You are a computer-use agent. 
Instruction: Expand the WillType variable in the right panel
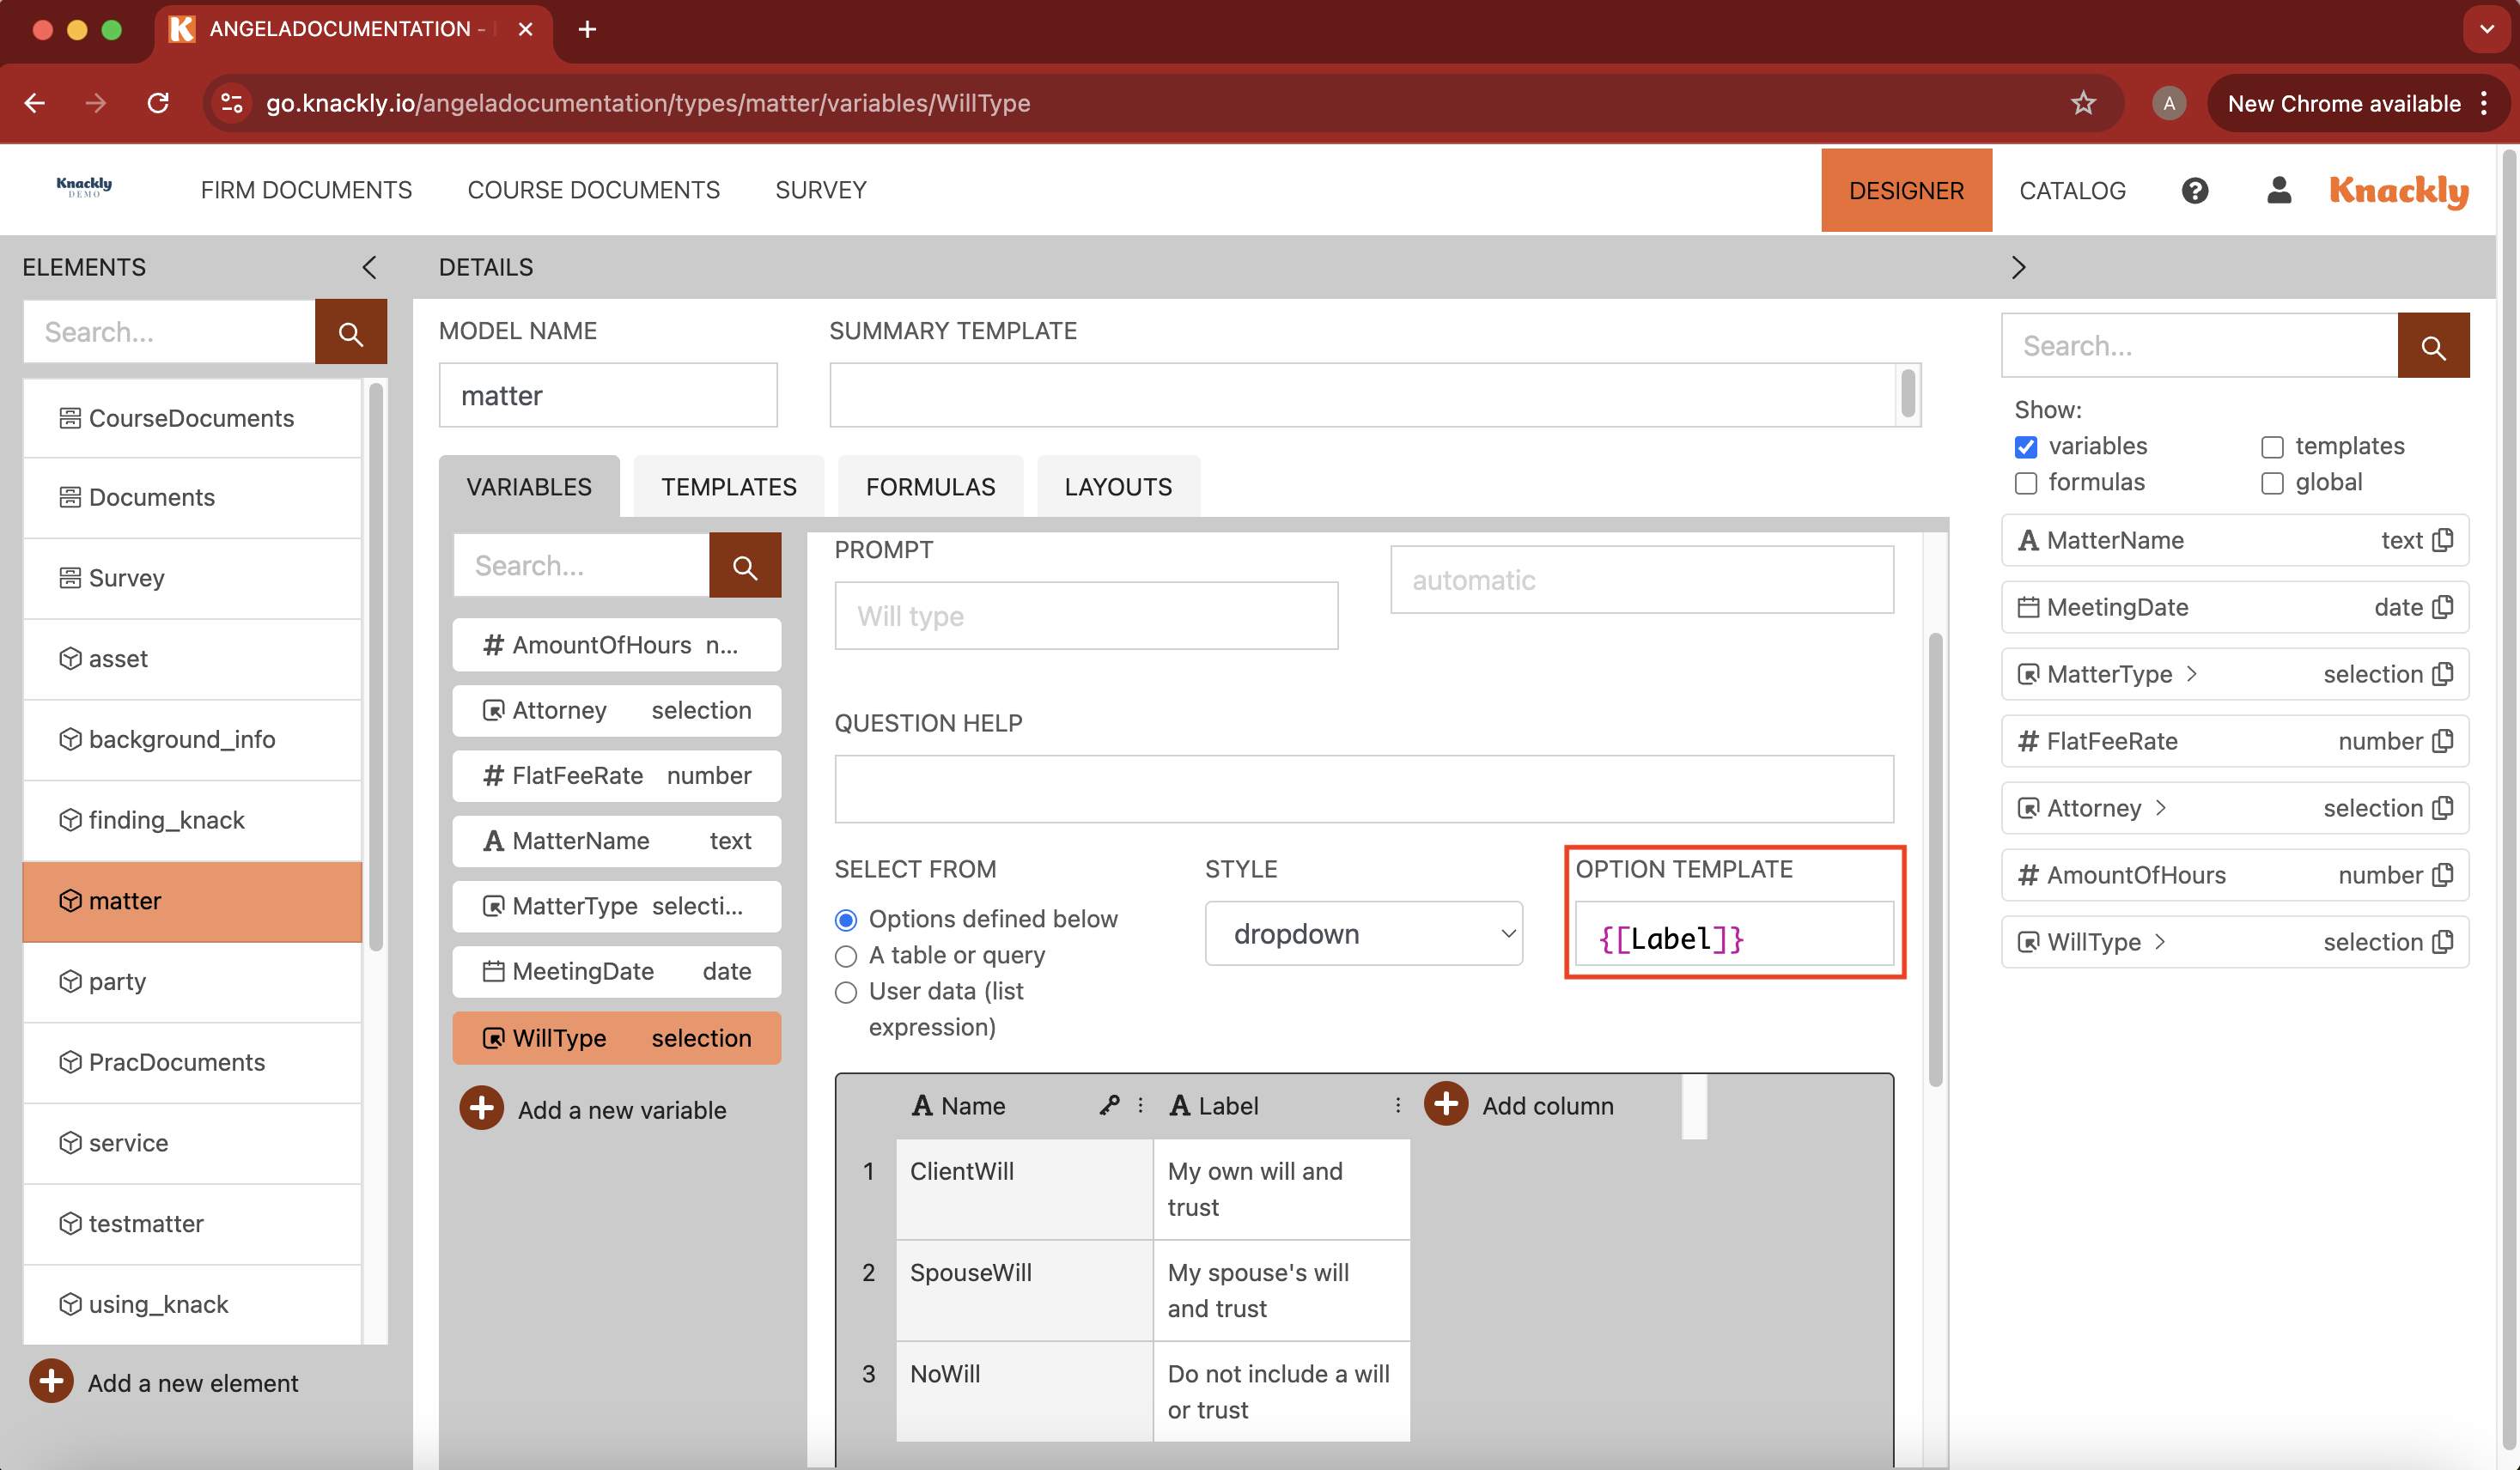click(2160, 941)
